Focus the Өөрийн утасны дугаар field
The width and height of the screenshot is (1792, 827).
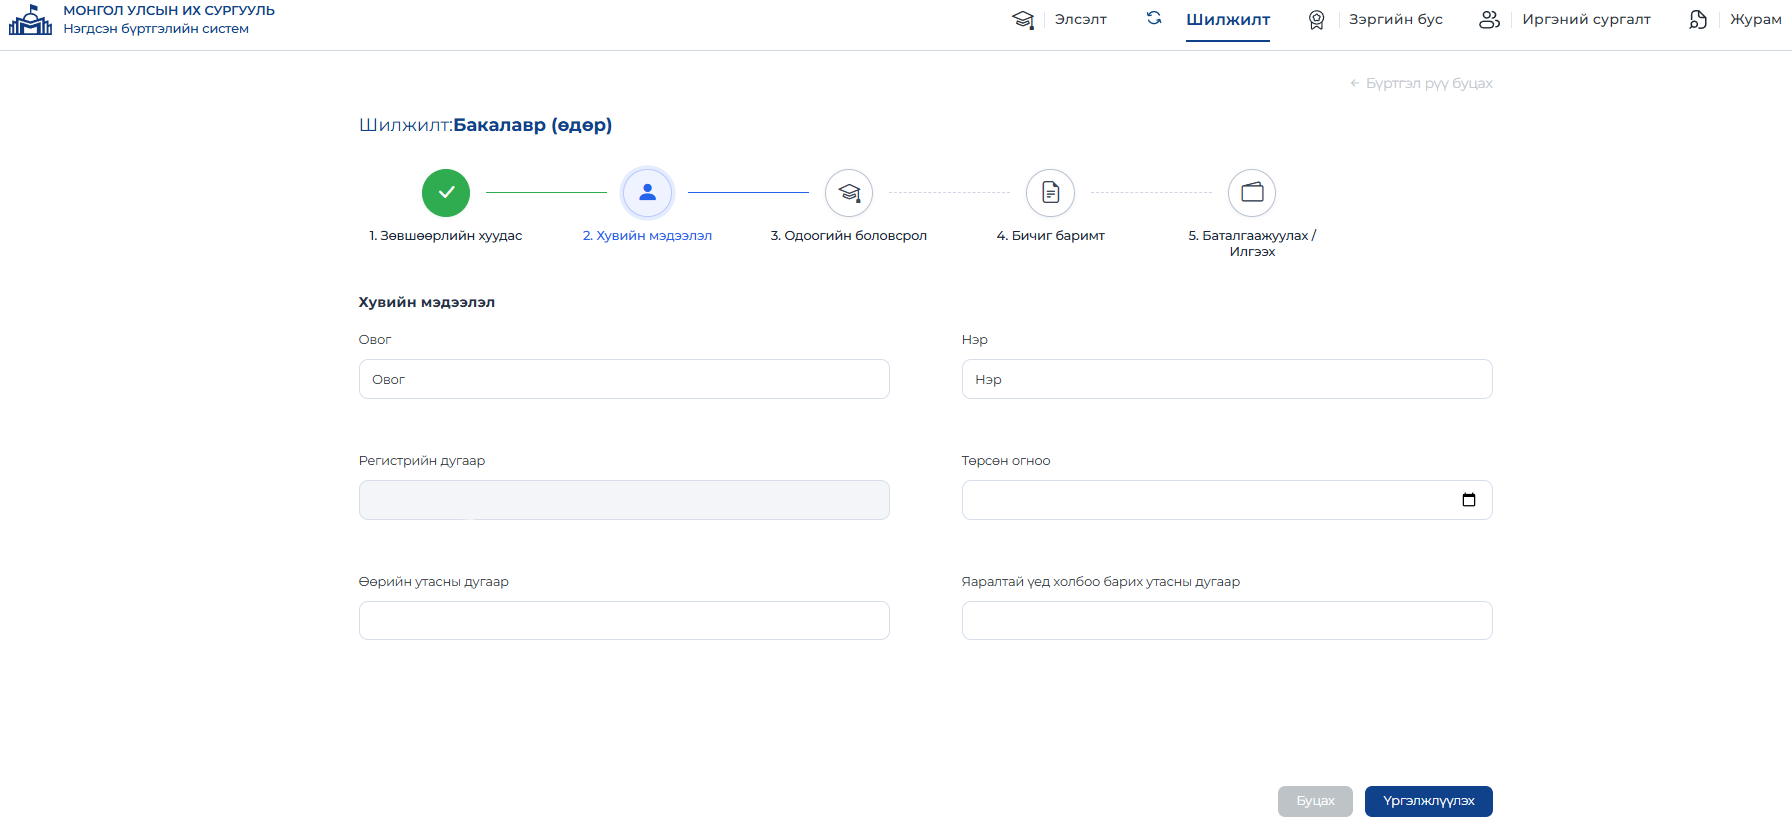[624, 621]
